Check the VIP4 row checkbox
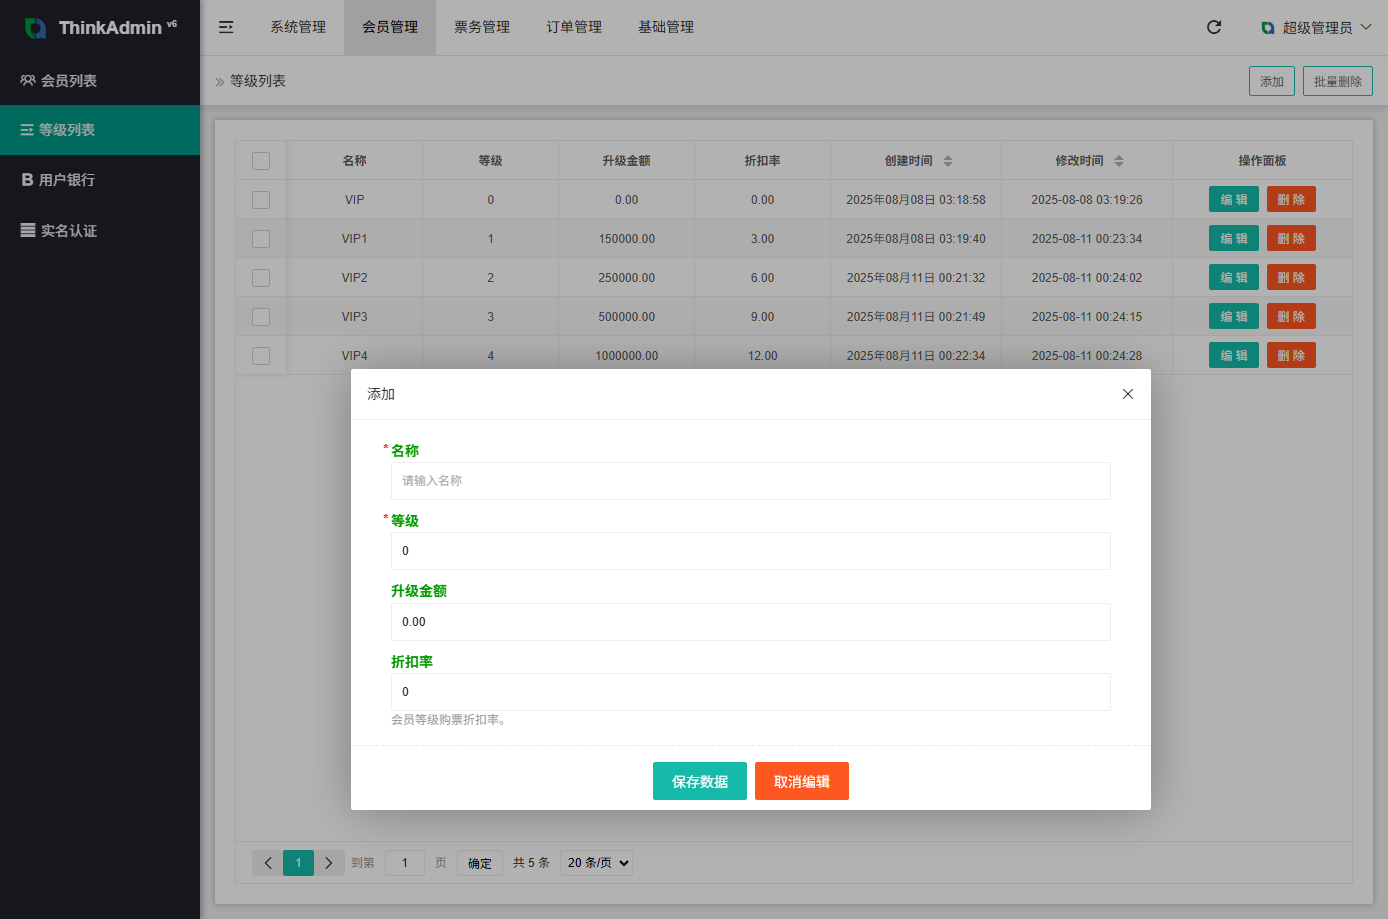The image size is (1388, 919). click(x=261, y=356)
